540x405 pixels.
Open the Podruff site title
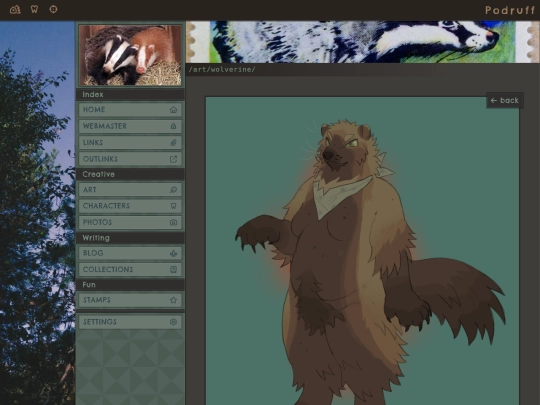510,10
